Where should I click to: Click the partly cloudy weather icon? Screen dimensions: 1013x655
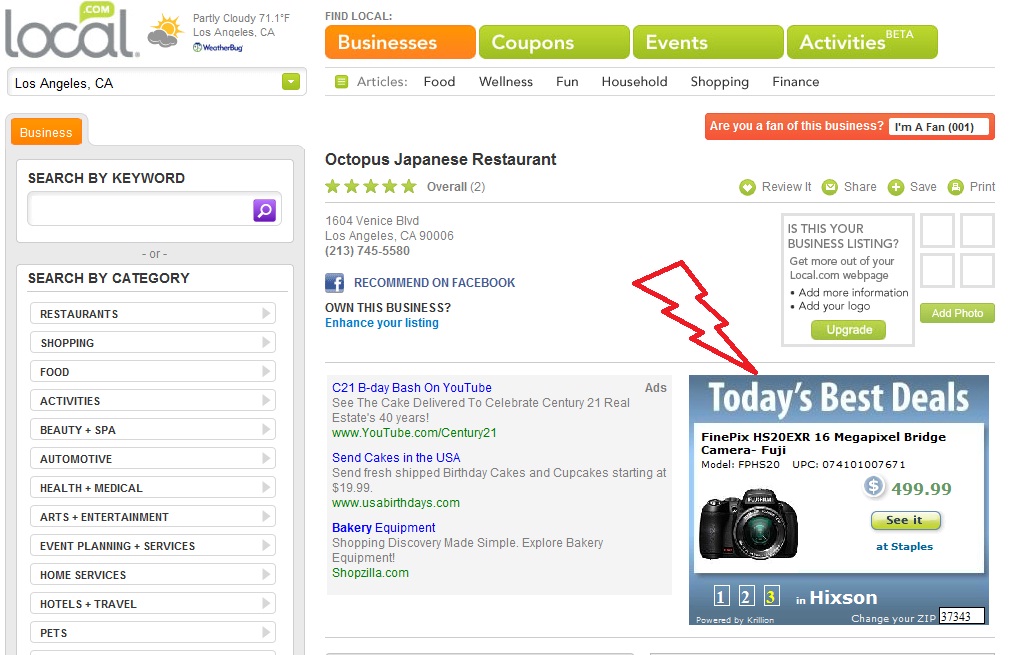point(165,31)
